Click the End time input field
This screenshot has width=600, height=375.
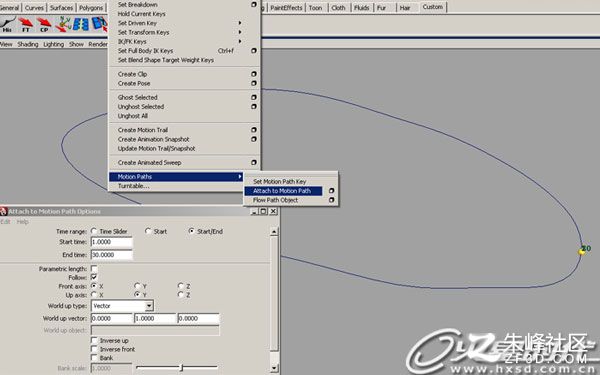click(x=112, y=255)
